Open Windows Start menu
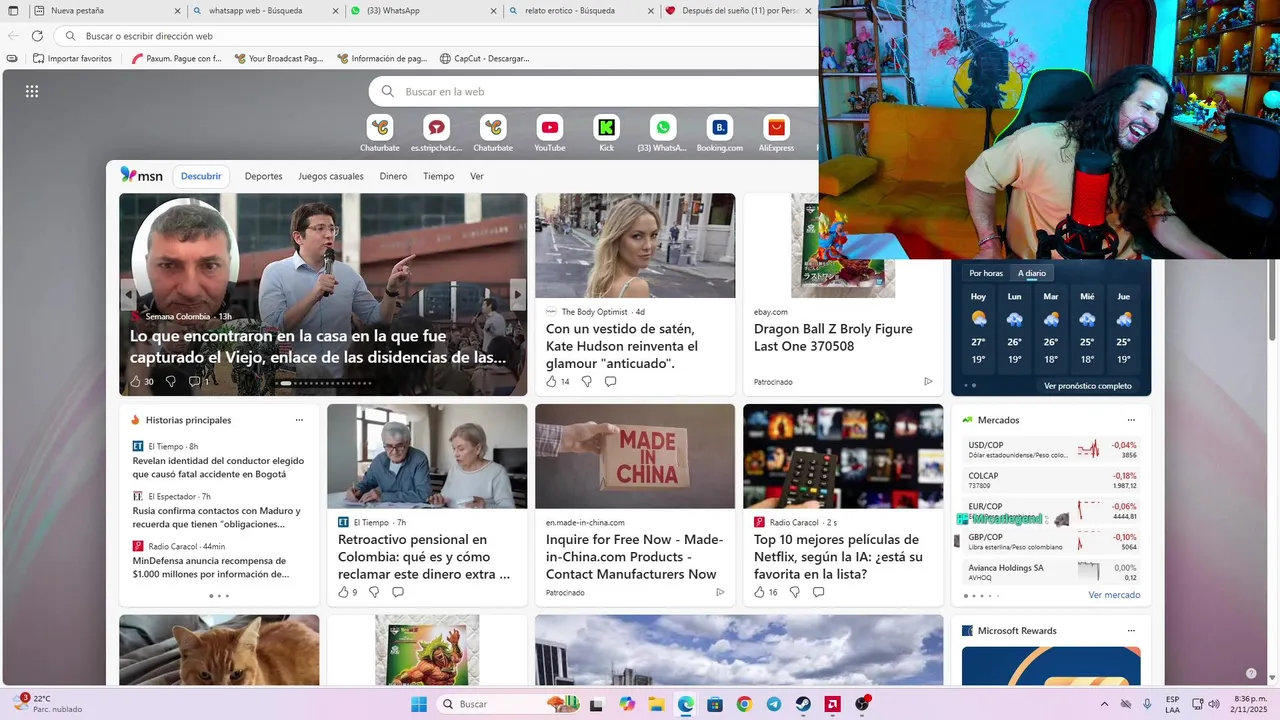The image size is (1280, 720). (x=419, y=704)
